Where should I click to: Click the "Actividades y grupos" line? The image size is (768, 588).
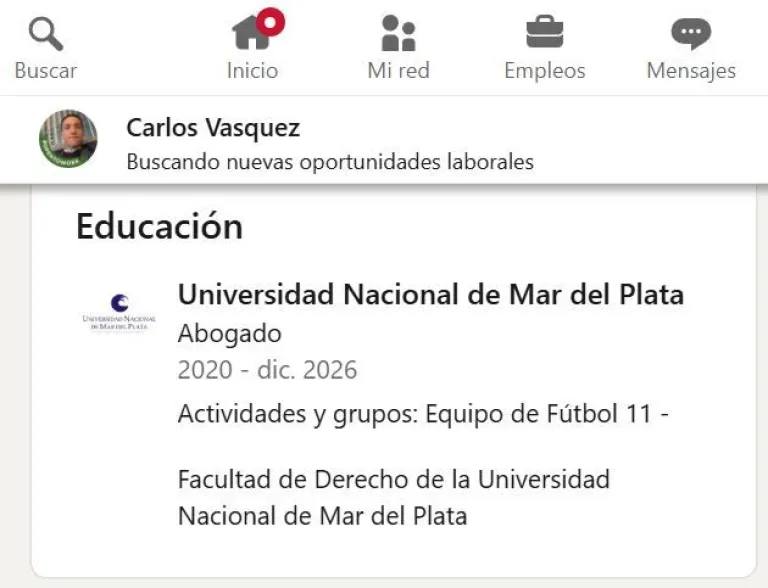pos(422,413)
